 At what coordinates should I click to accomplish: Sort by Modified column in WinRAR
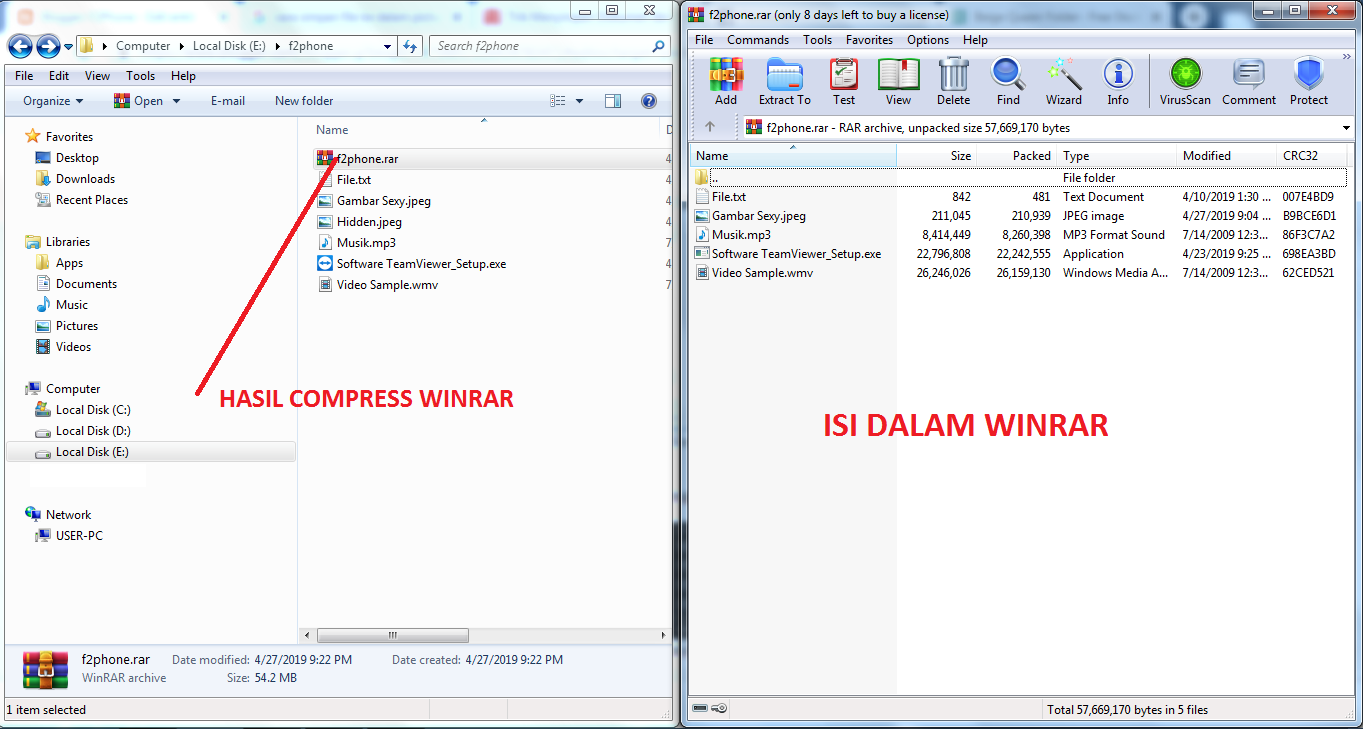[1226, 156]
